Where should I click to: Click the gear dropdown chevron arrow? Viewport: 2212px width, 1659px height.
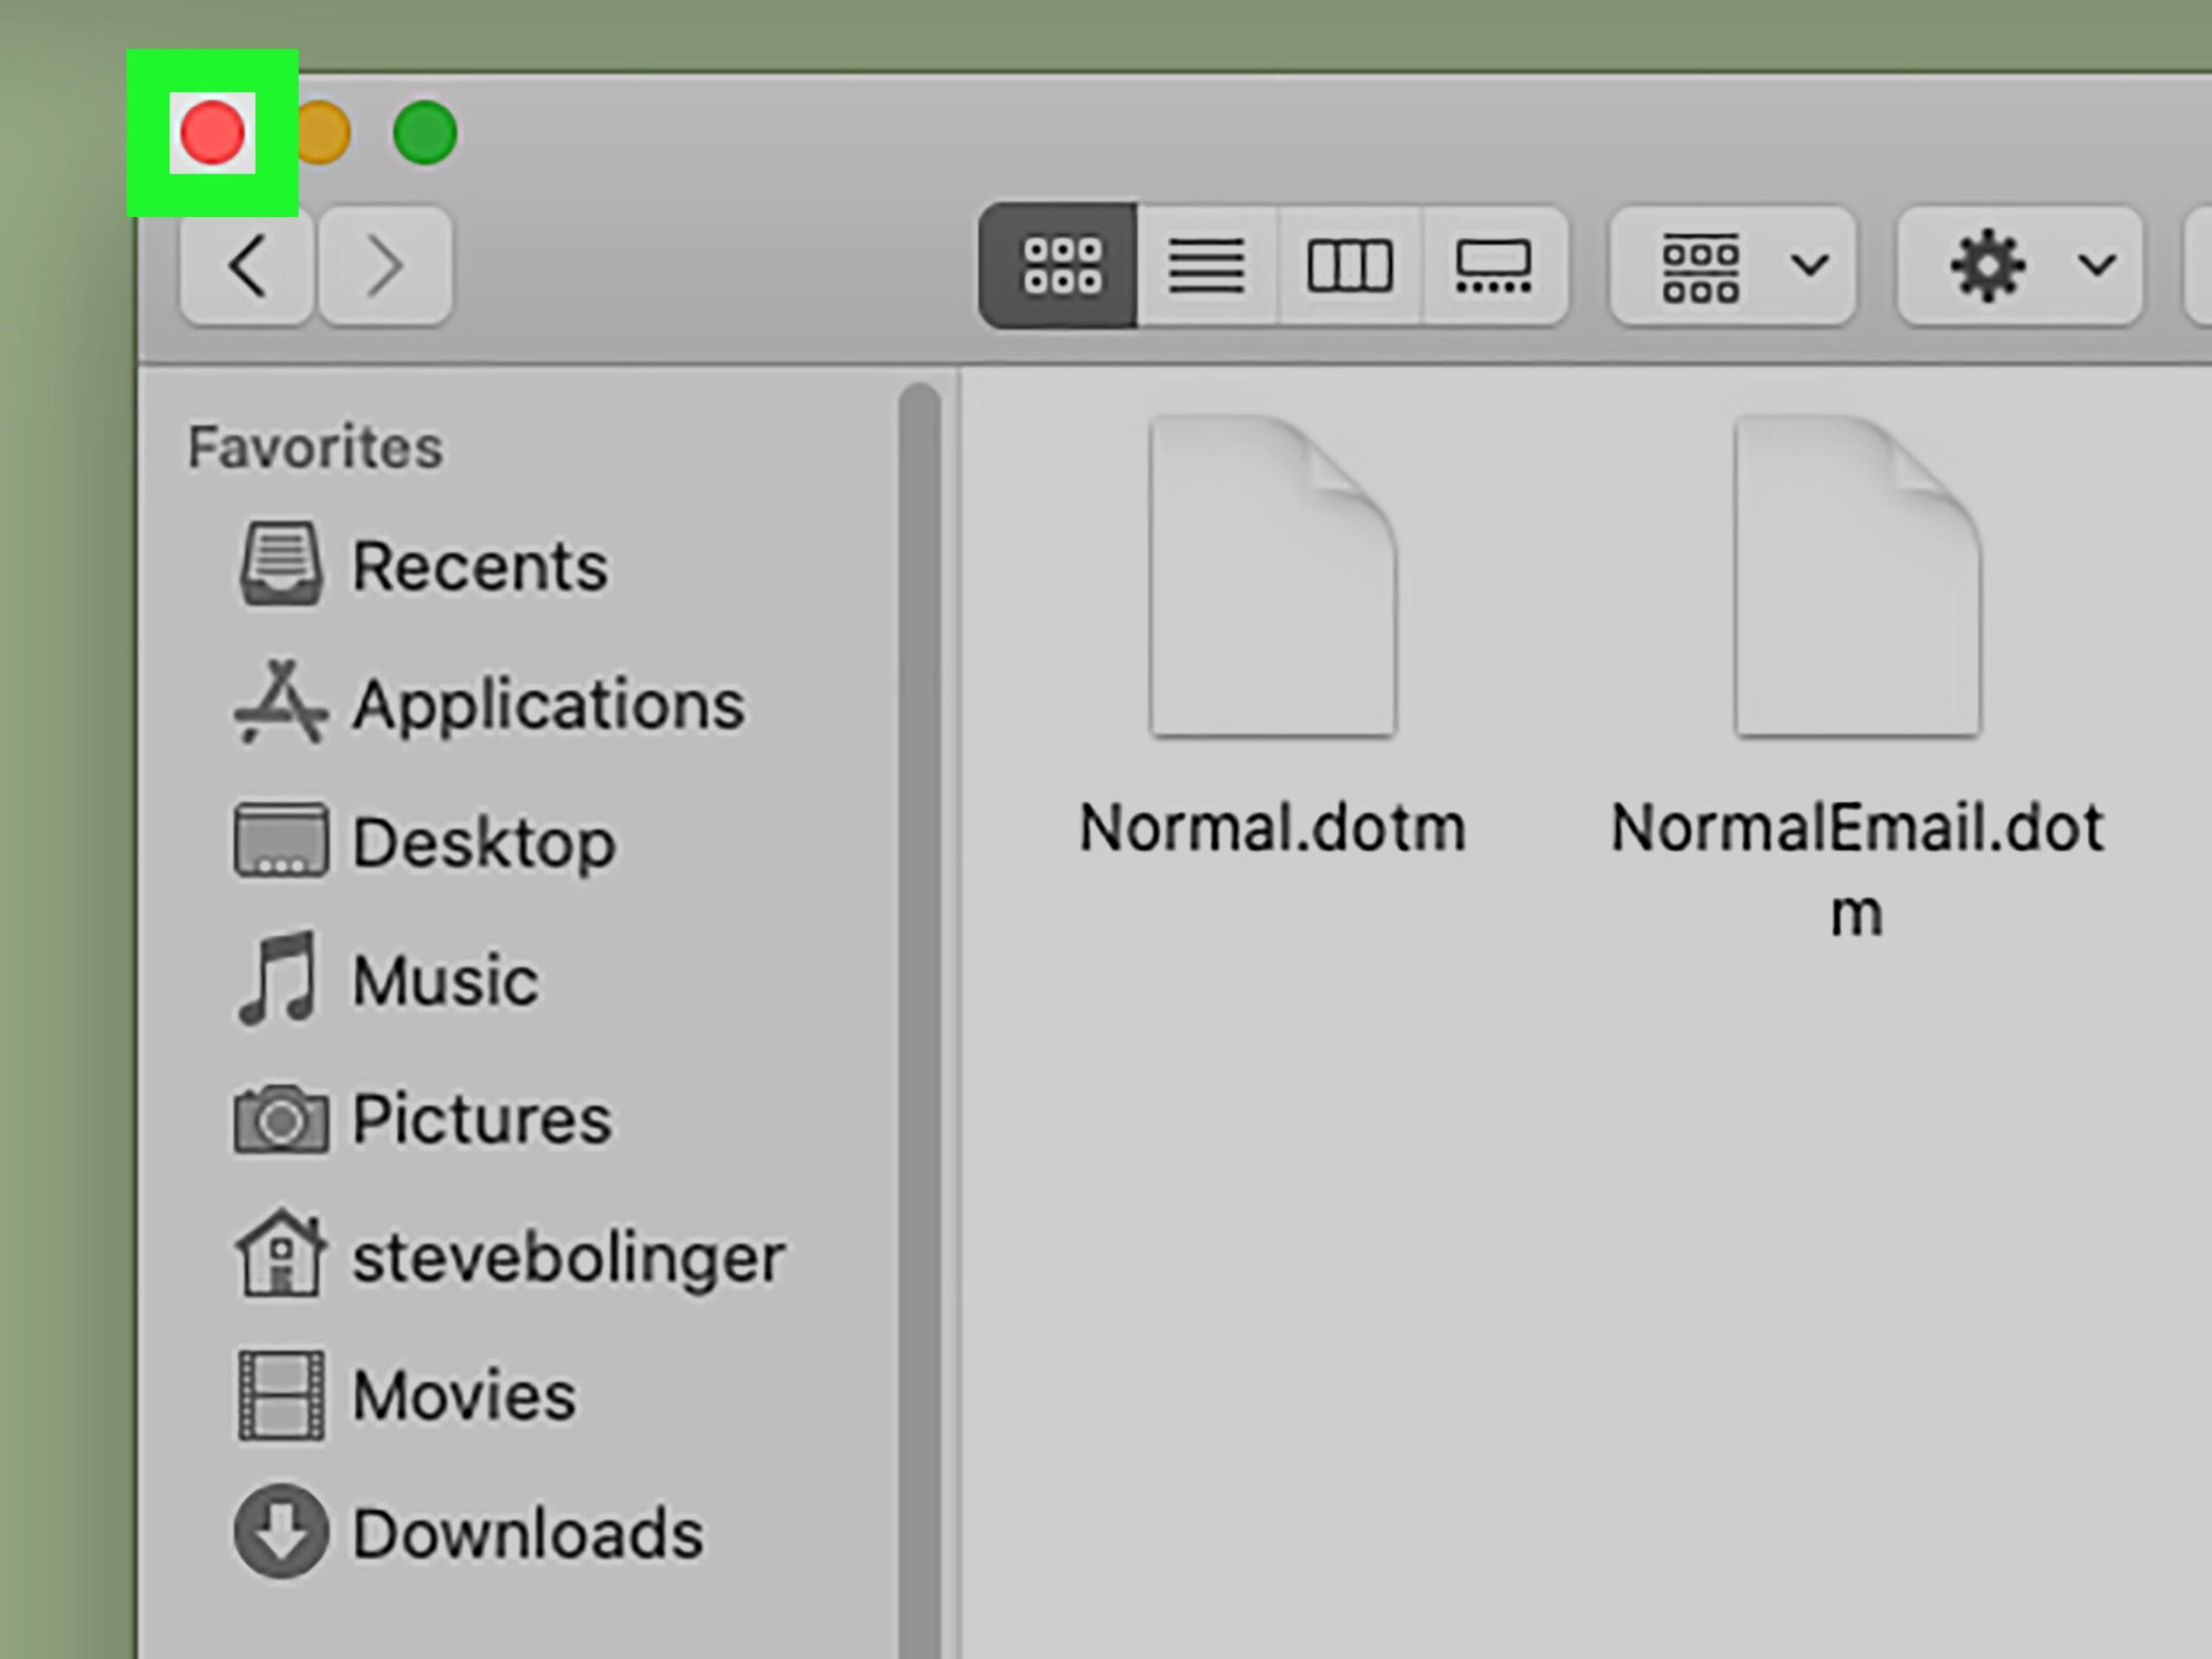coord(2096,266)
